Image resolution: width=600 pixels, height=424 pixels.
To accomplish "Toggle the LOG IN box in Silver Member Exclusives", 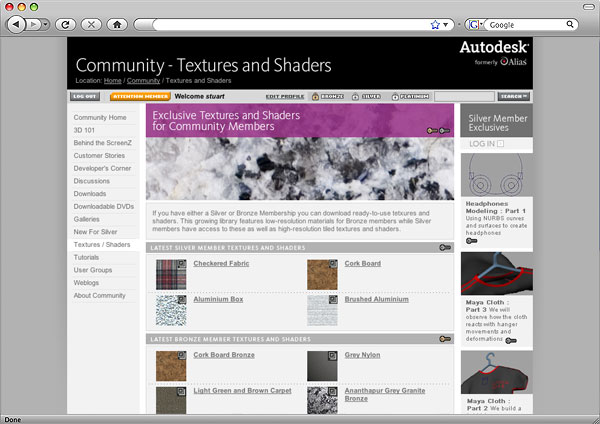I will pos(501,144).
